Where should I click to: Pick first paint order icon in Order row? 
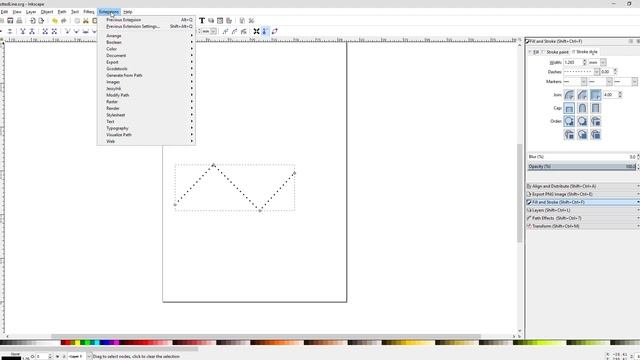569,121
